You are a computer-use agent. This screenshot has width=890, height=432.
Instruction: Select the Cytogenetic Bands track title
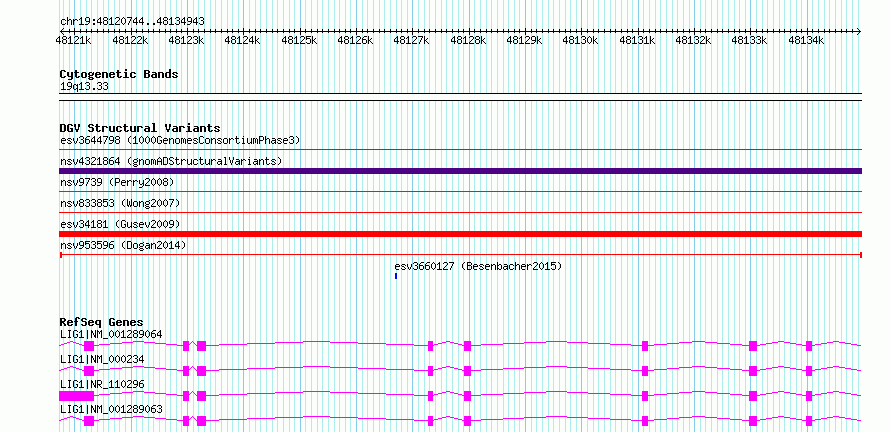[x=119, y=74]
